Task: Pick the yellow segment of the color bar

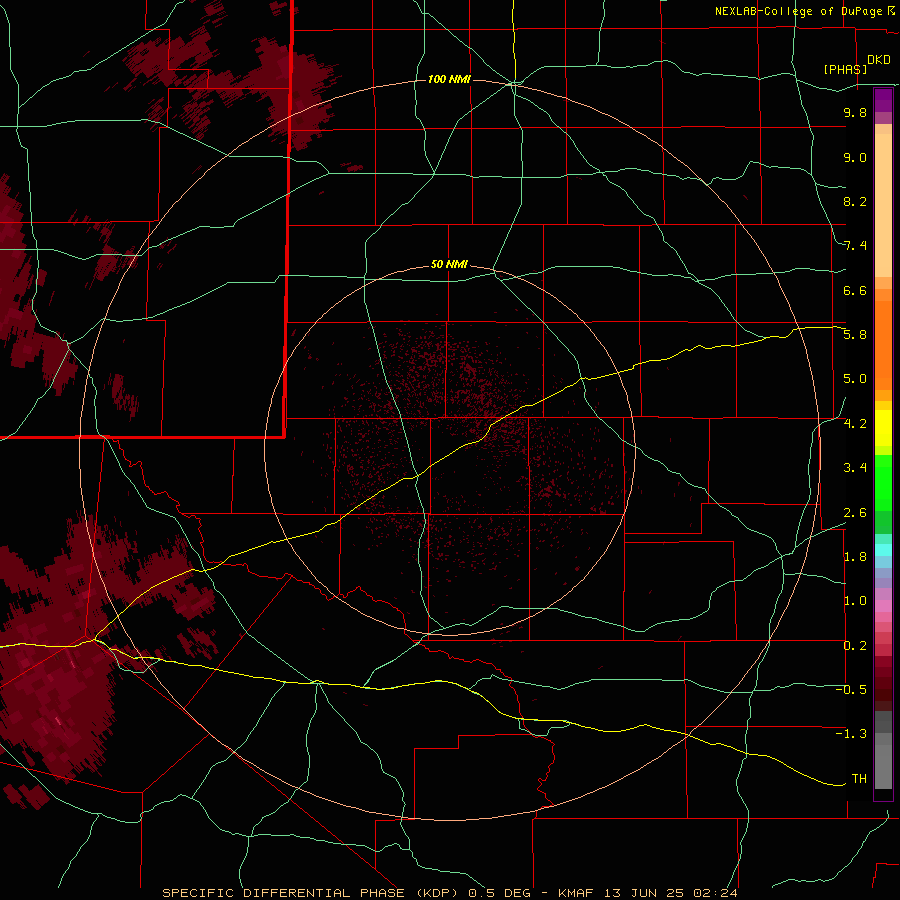Action: coord(883,428)
